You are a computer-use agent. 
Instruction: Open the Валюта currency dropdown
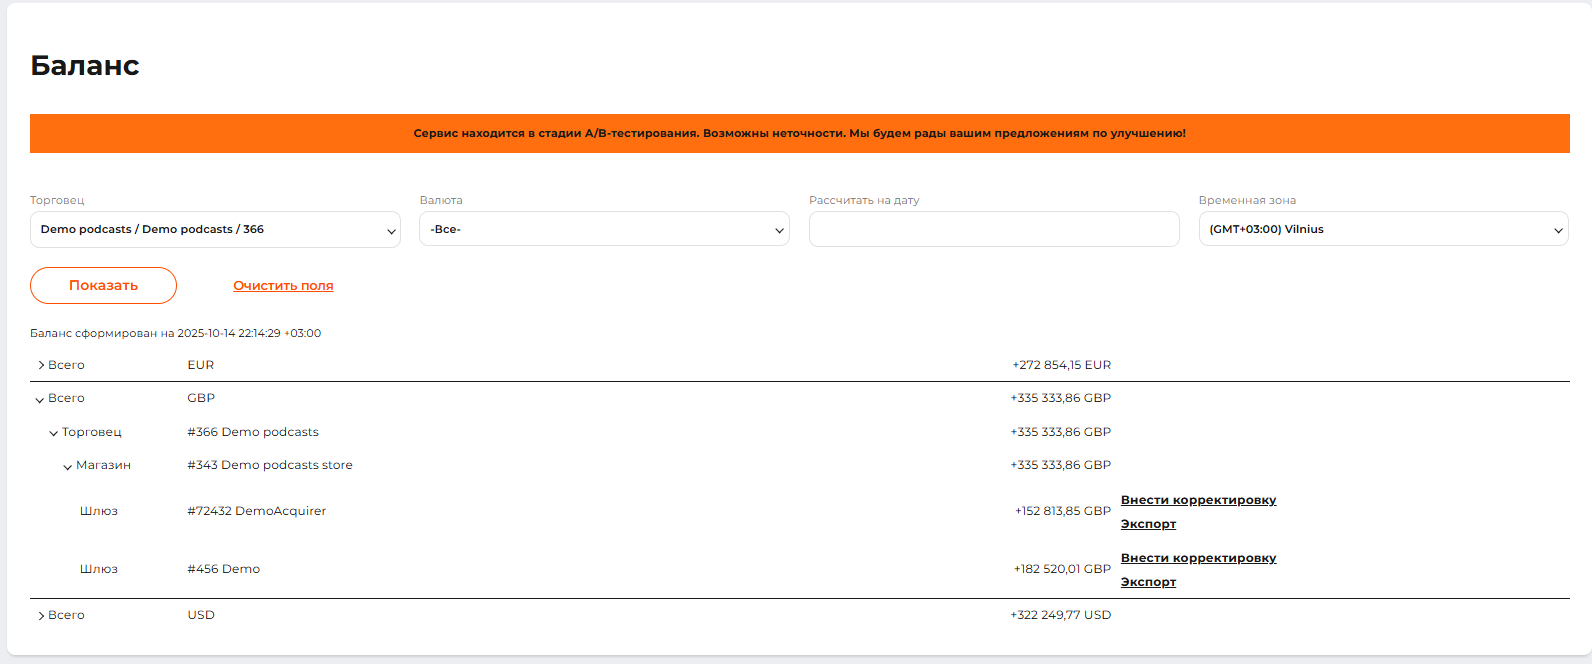[604, 230]
